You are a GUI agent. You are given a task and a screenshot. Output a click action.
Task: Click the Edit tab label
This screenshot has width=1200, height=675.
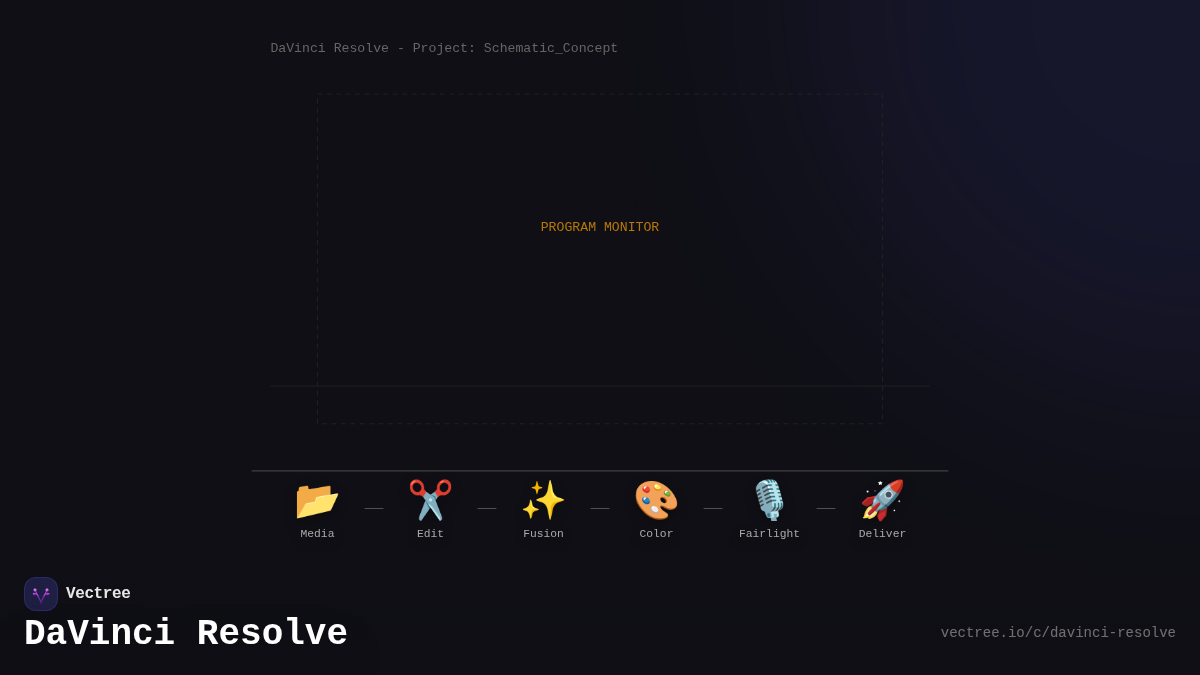pos(430,533)
